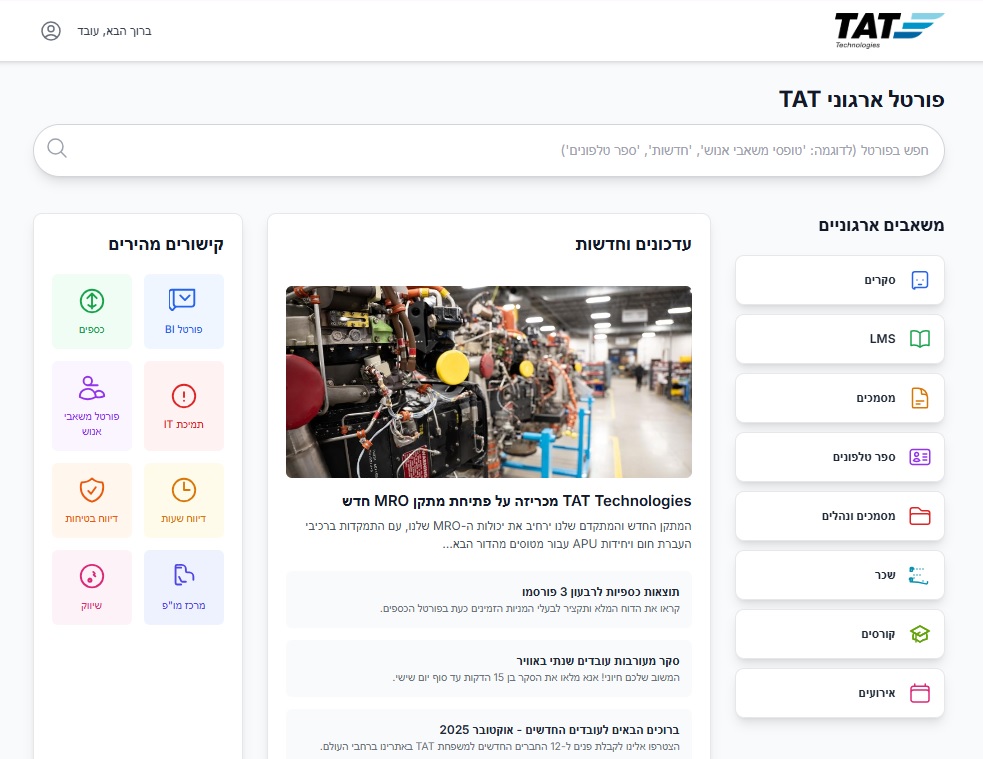Viewport: 983px width, 759px height.
Task: Open דיווח בטיחות shield icon tile
Action: coord(92,489)
